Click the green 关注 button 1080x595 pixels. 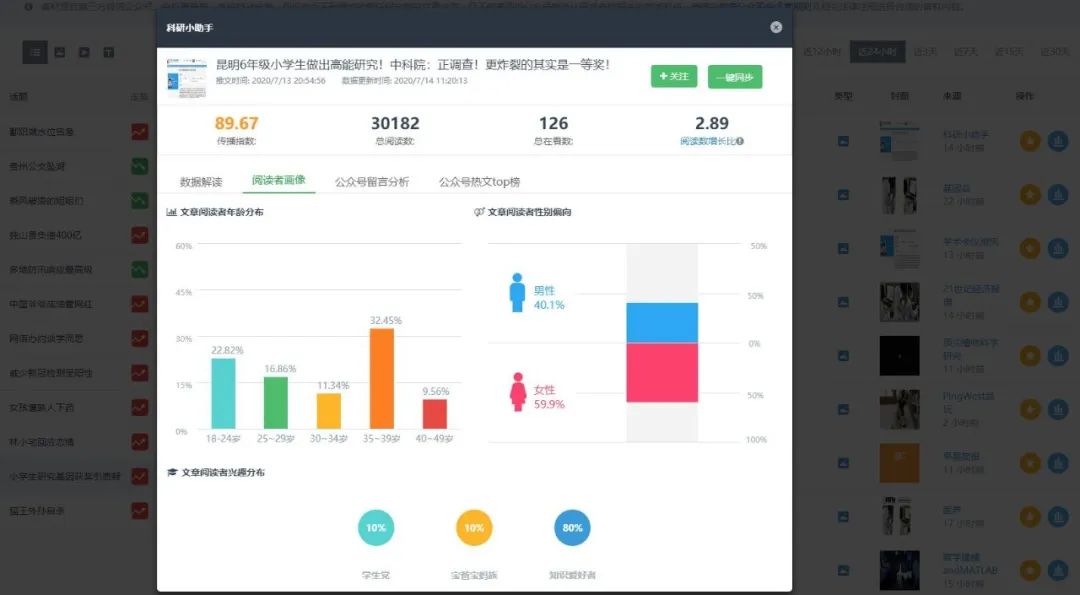coord(674,76)
